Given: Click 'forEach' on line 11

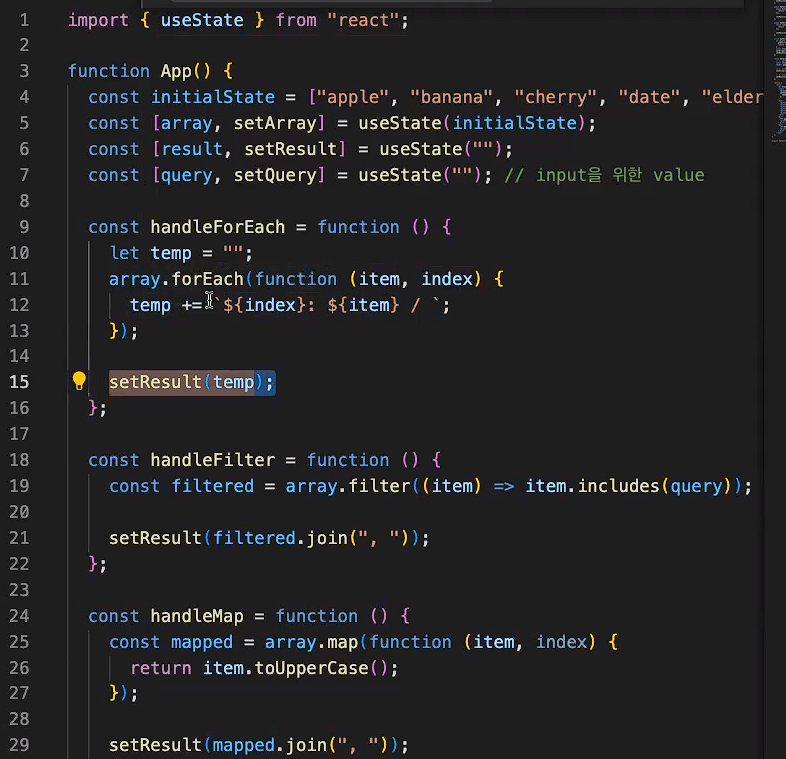Looking at the screenshot, I should click(208, 279).
